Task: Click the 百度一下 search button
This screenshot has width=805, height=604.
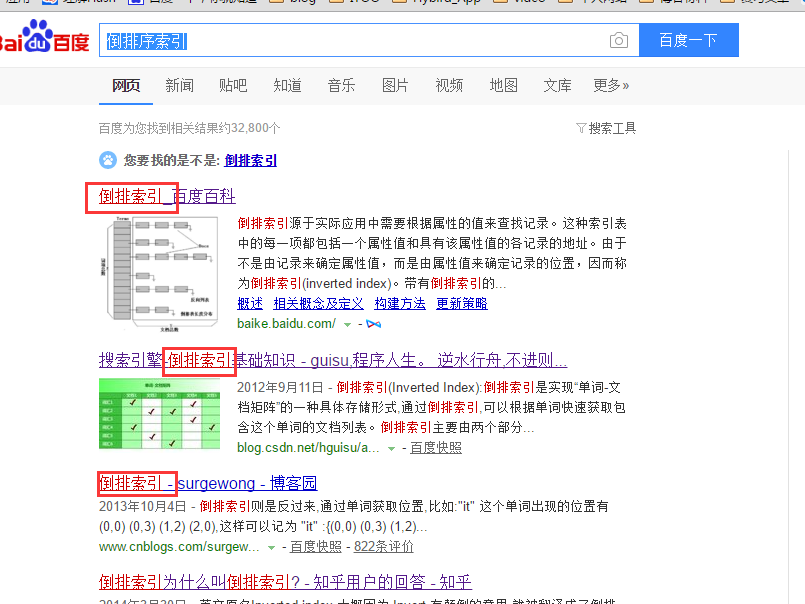Action: 688,40
